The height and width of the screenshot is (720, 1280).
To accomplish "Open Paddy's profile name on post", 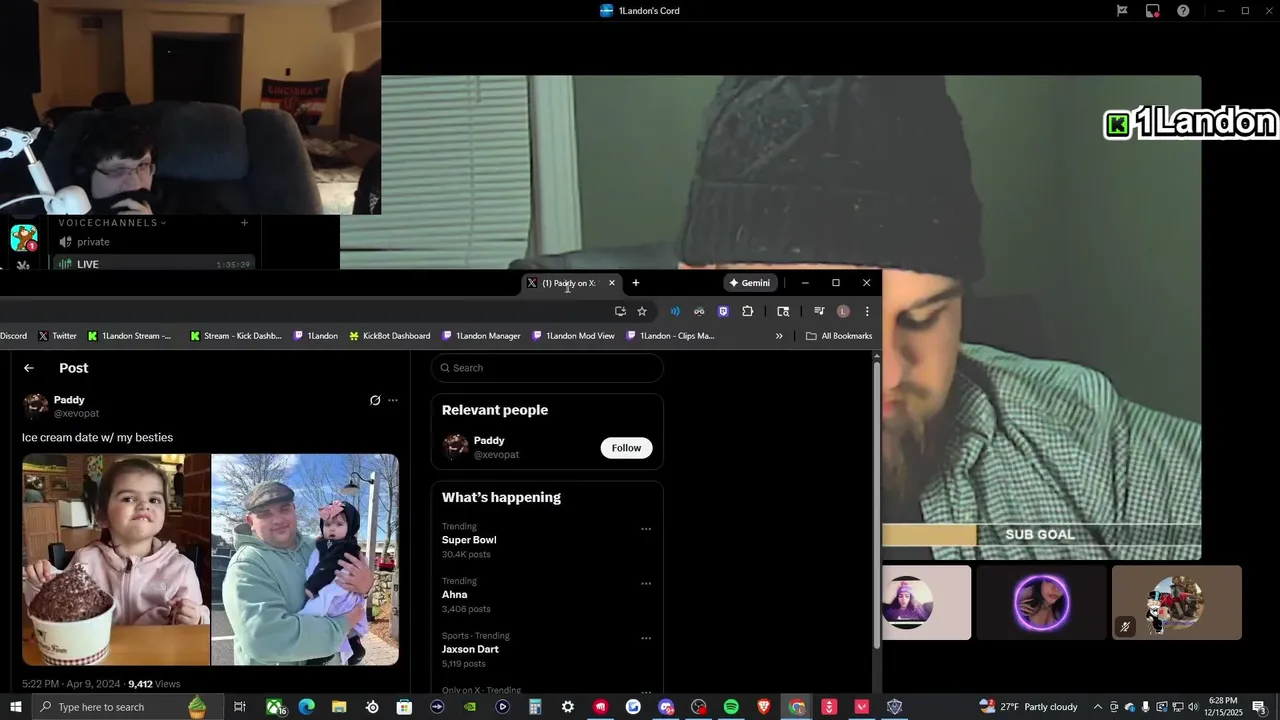I will point(69,400).
